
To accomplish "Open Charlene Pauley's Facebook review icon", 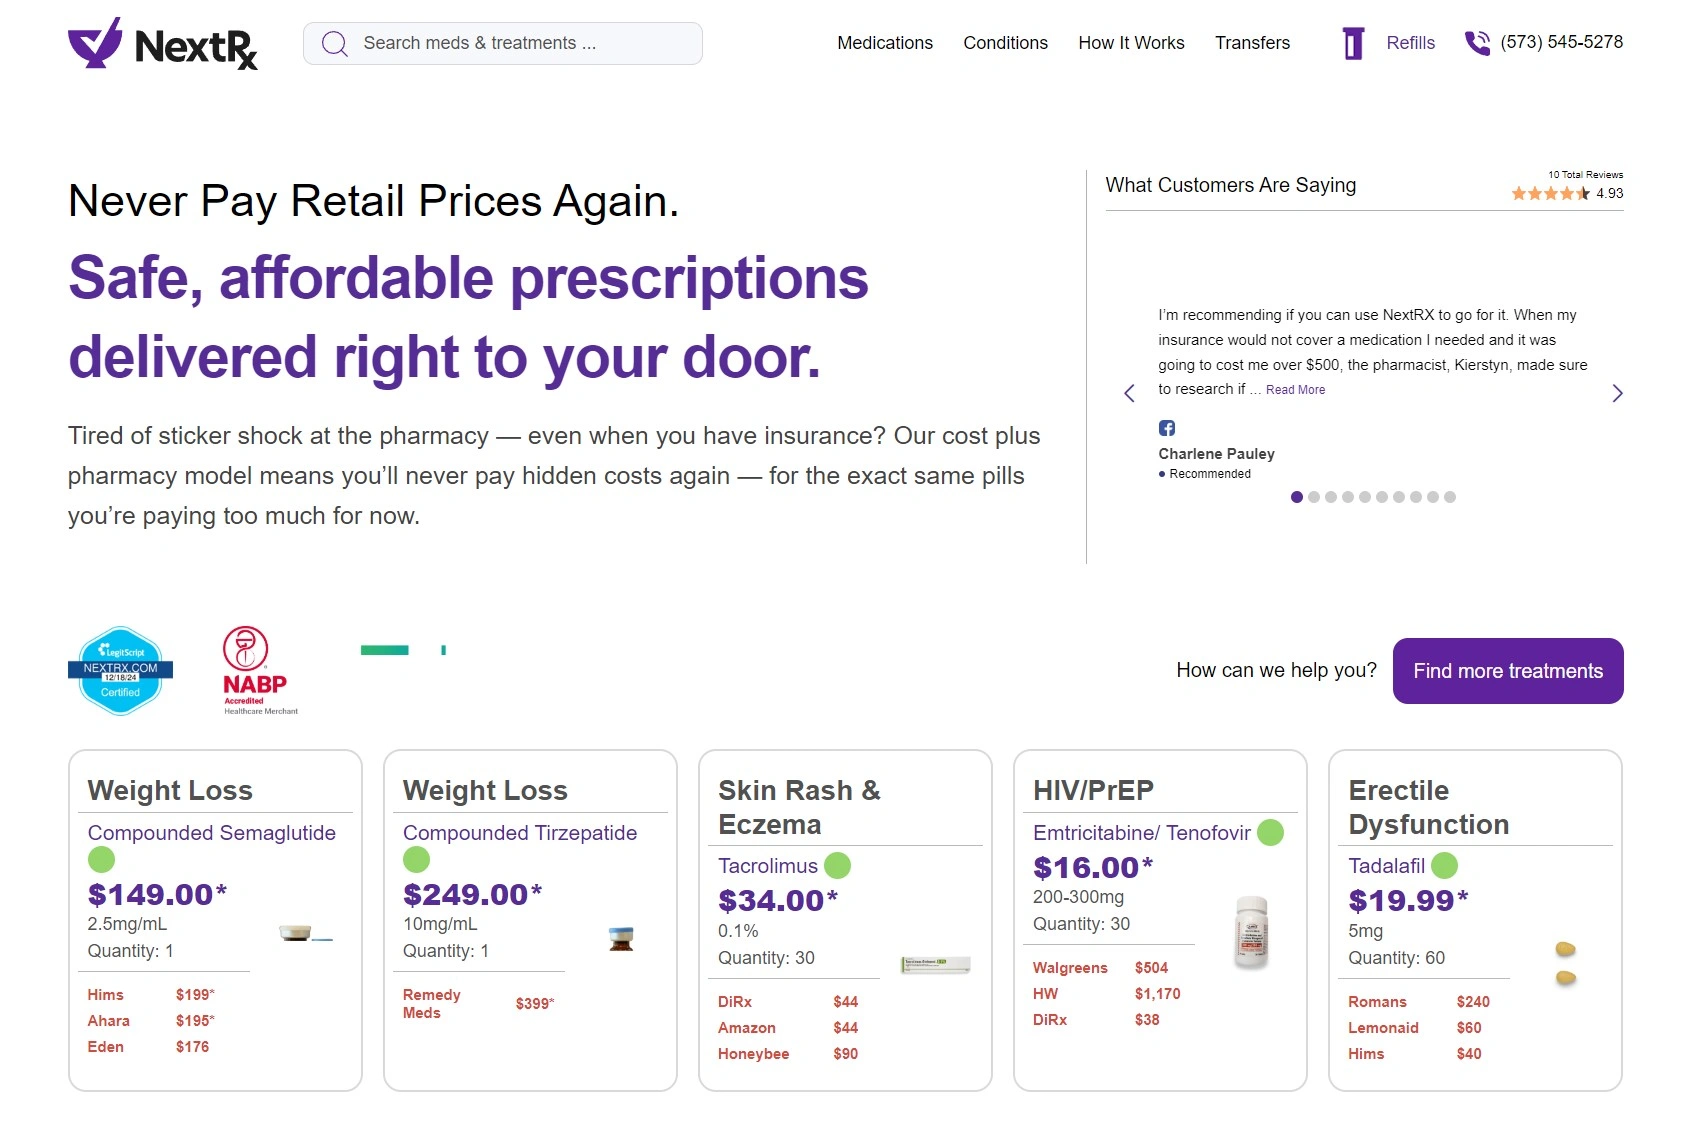I will [x=1166, y=427].
